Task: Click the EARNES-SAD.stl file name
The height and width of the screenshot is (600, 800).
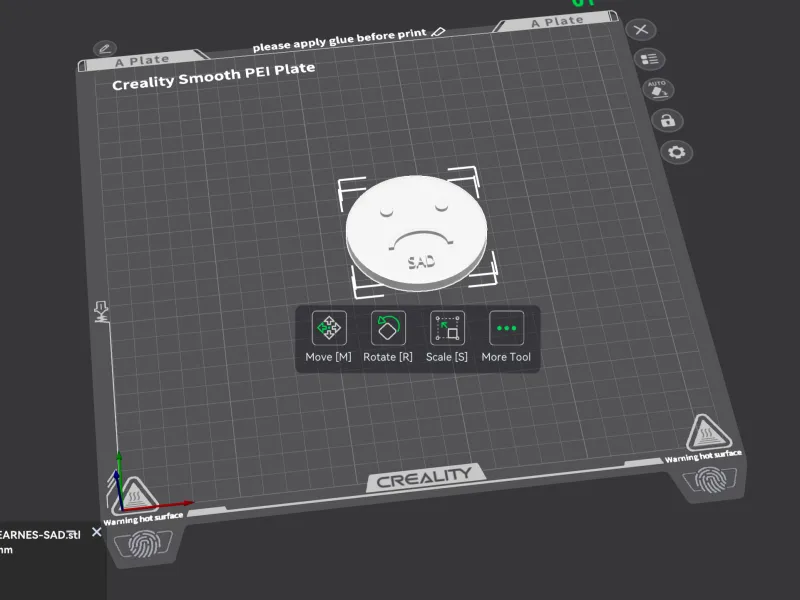Action: (x=40, y=535)
